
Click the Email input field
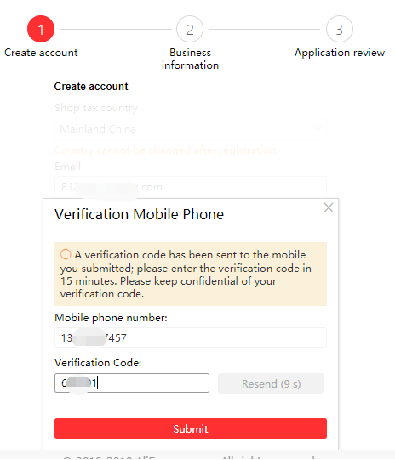(190, 186)
